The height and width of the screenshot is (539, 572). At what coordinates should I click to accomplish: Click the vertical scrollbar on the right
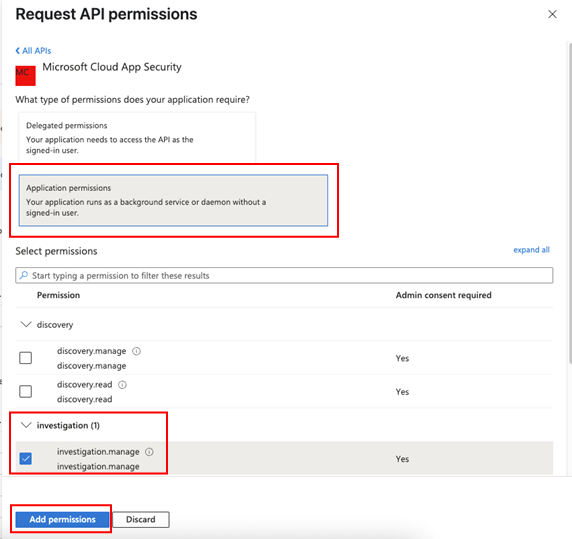569,203
